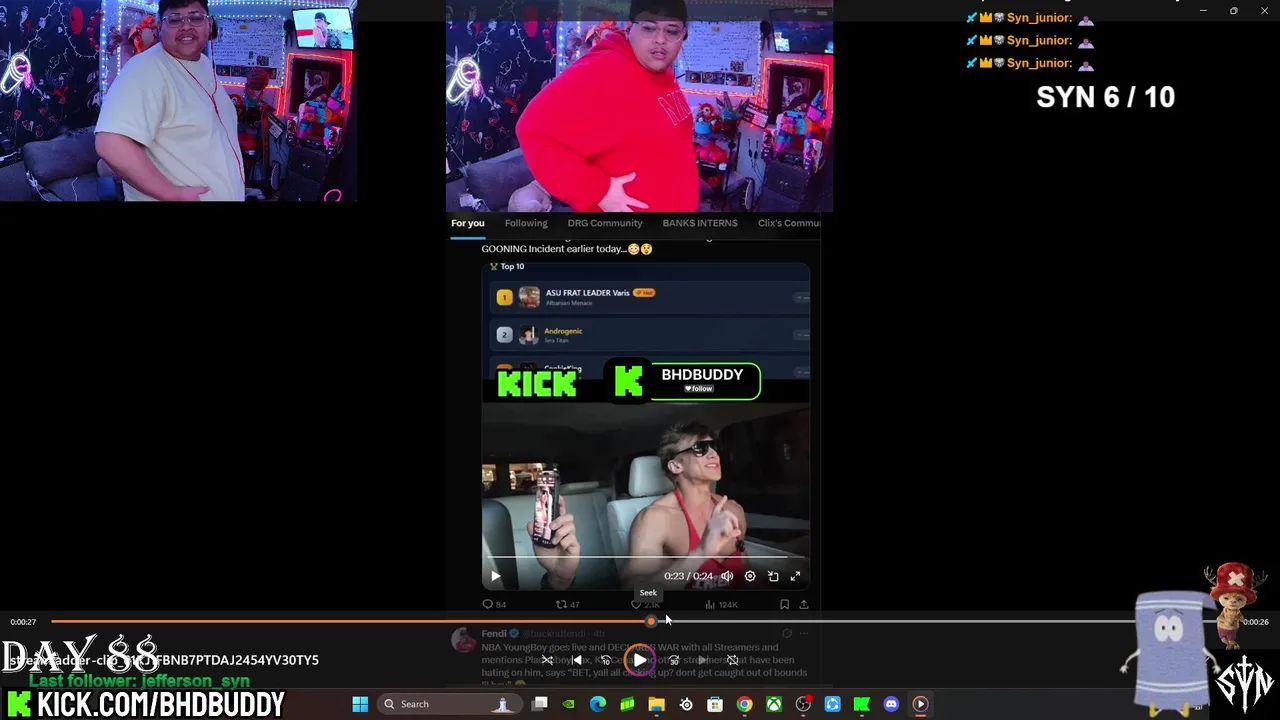Viewport: 1280px width, 720px height.
Task: Click the orange seek slider handle
Action: 651,621
